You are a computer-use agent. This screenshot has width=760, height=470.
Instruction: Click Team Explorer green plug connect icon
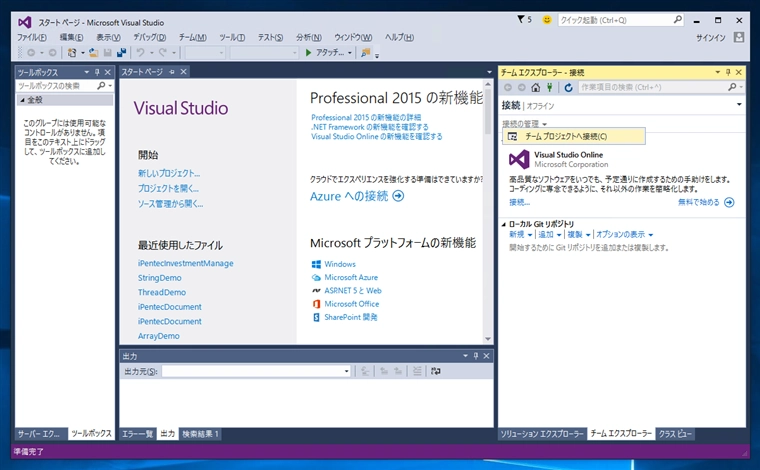tap(550, 87)
